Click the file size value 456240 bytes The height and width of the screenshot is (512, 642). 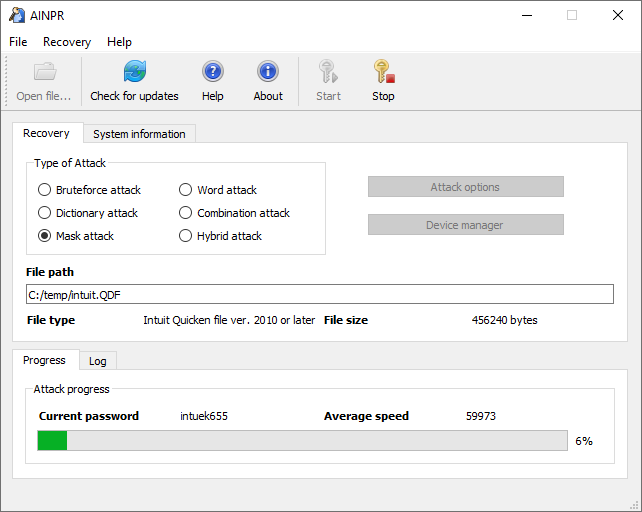point(504,320)
